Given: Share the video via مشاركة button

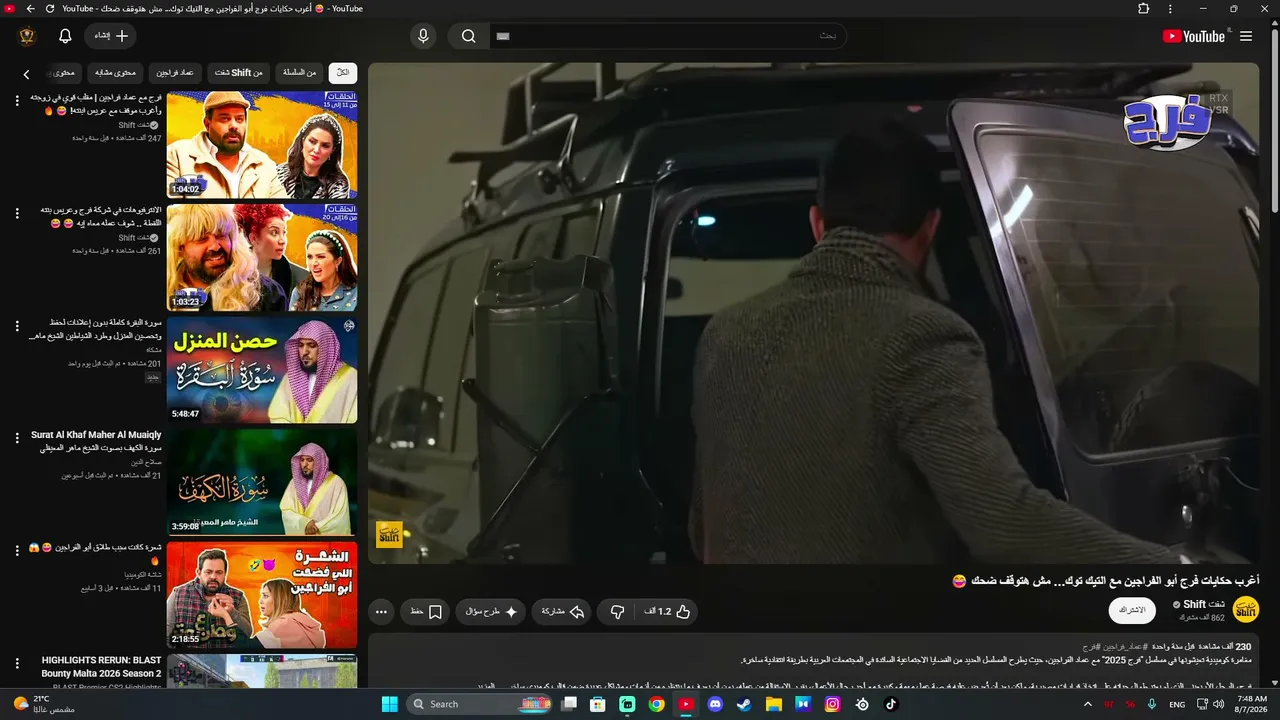Looking at the screenshot, I should pos(563,611).
